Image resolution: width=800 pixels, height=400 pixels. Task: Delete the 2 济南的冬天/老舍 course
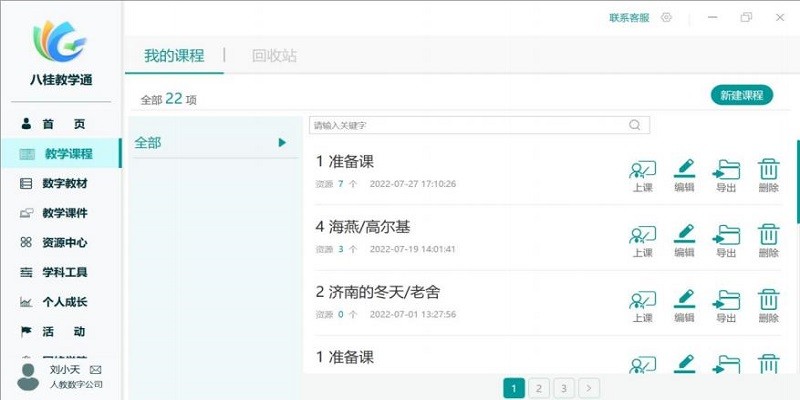point(768,307)
